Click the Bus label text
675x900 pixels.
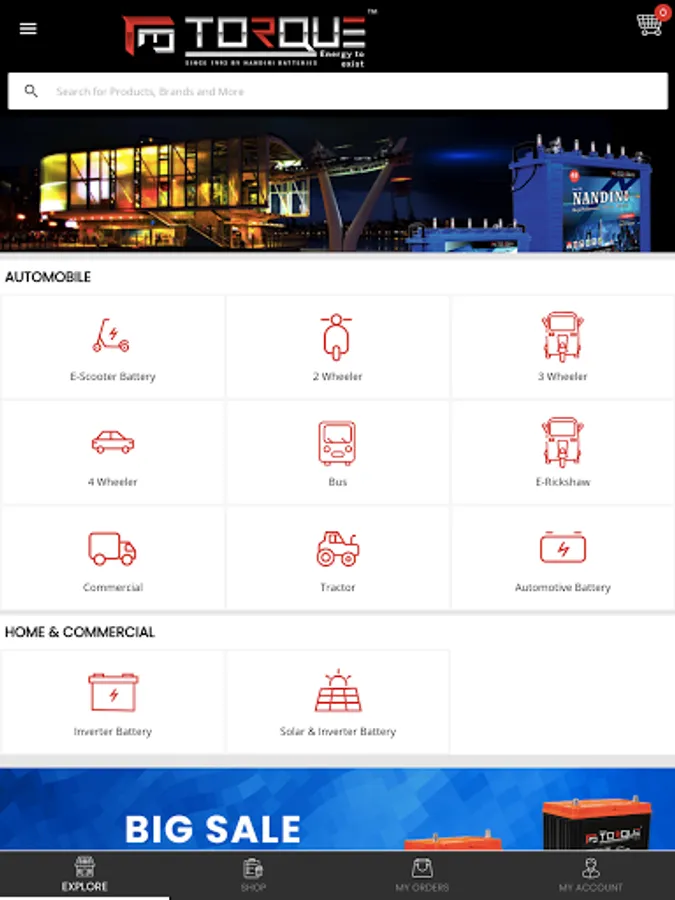pos(338,482)
